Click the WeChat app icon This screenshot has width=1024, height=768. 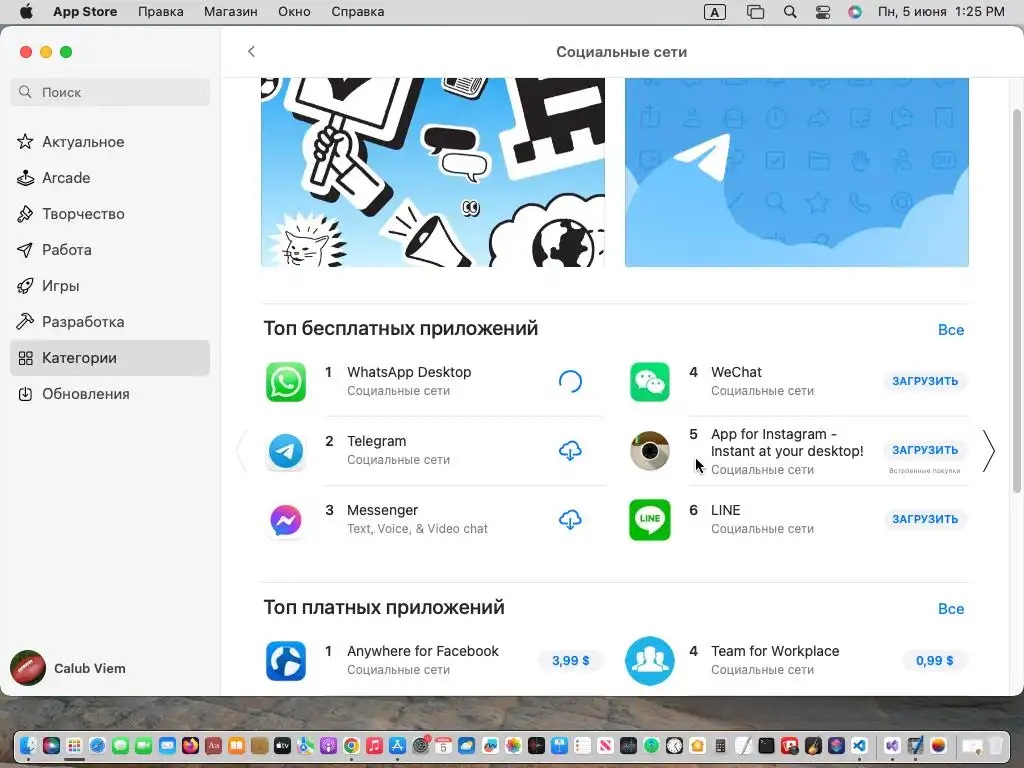pyautogui.click(x=650, y=381)
